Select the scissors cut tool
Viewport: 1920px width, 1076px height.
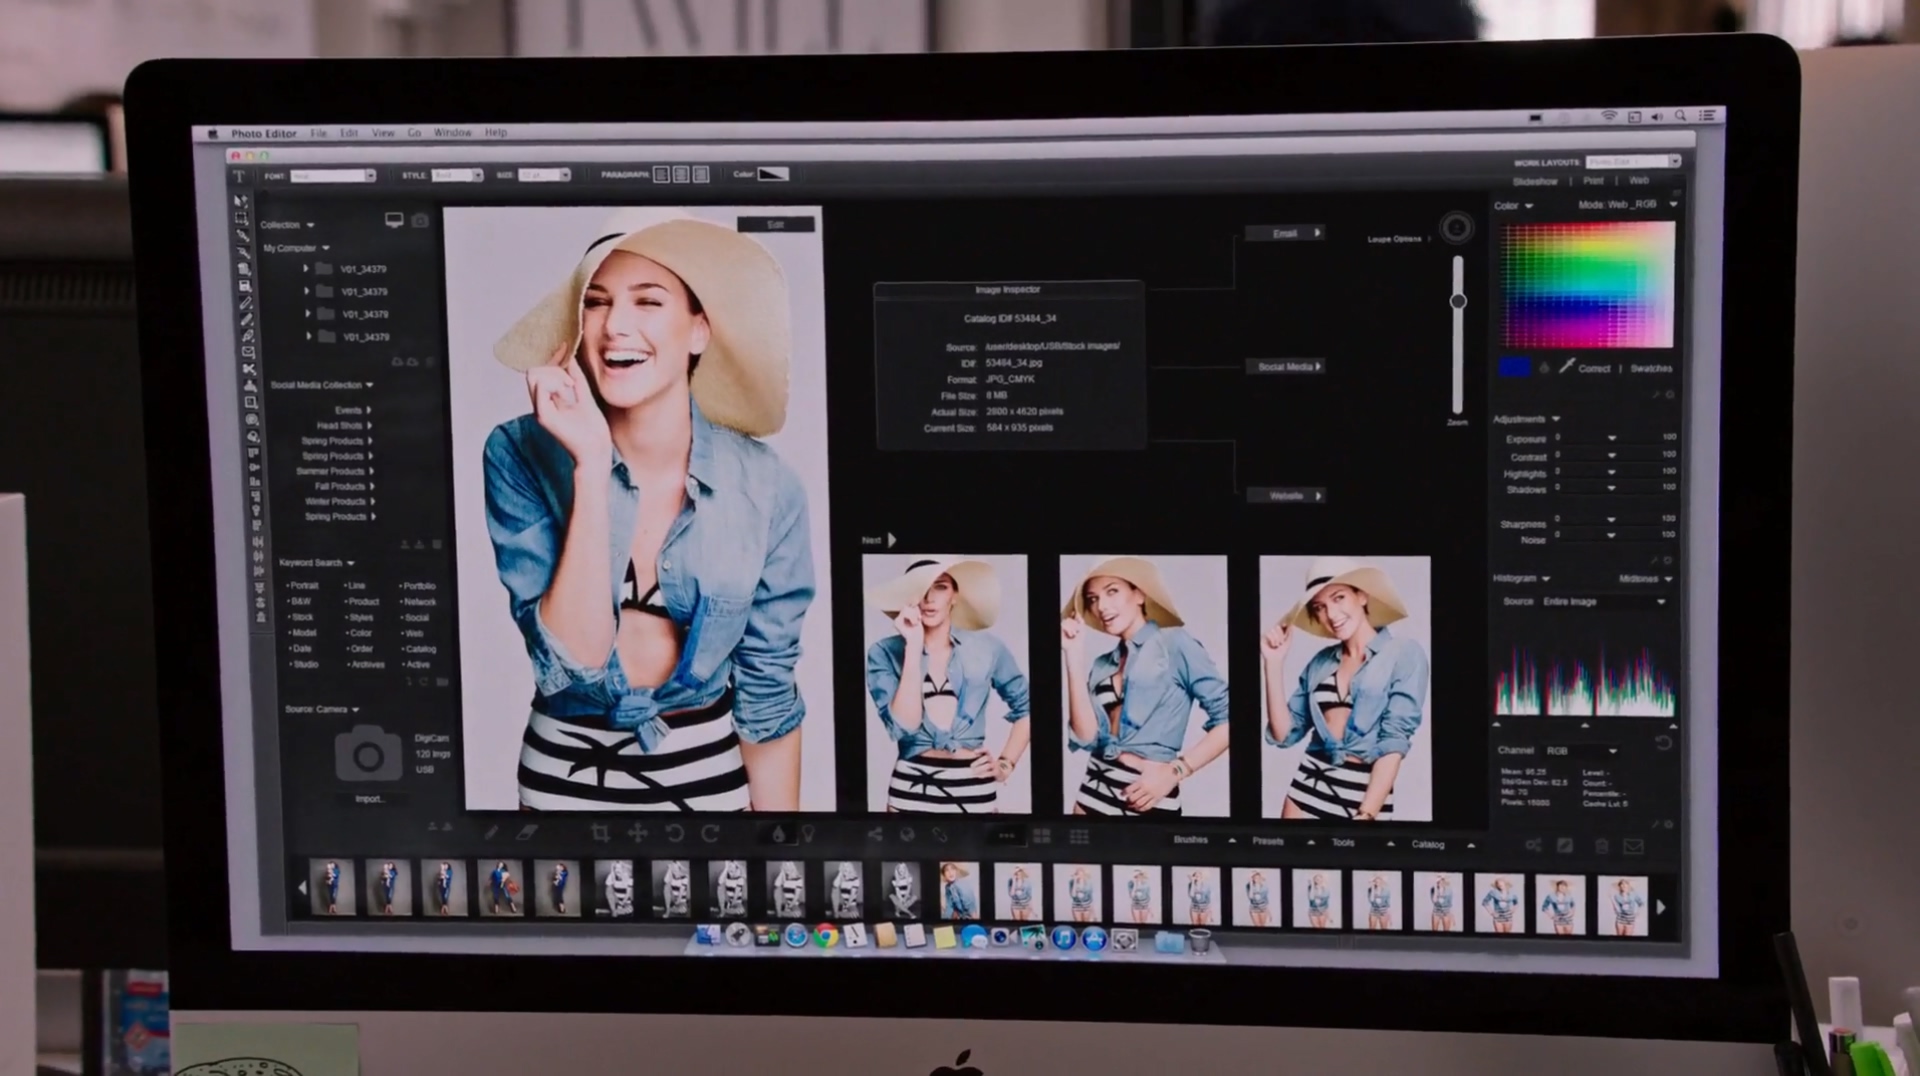pos(249,369)
